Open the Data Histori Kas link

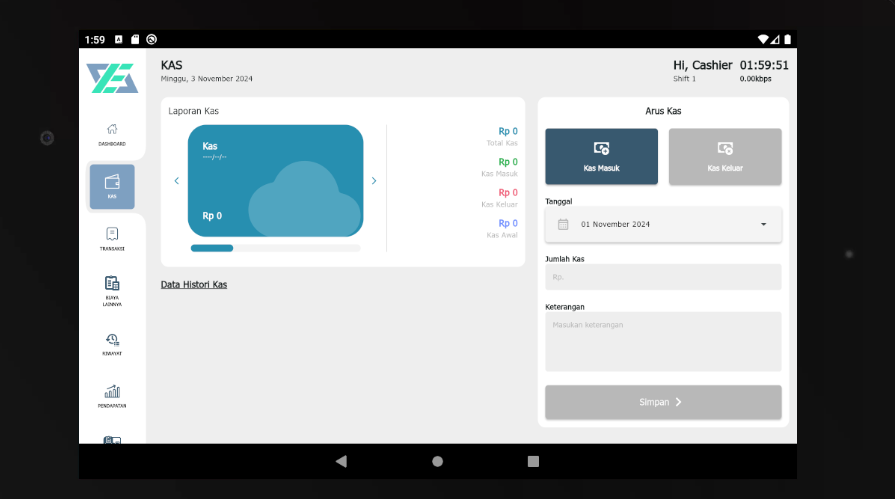click(194, 285)
